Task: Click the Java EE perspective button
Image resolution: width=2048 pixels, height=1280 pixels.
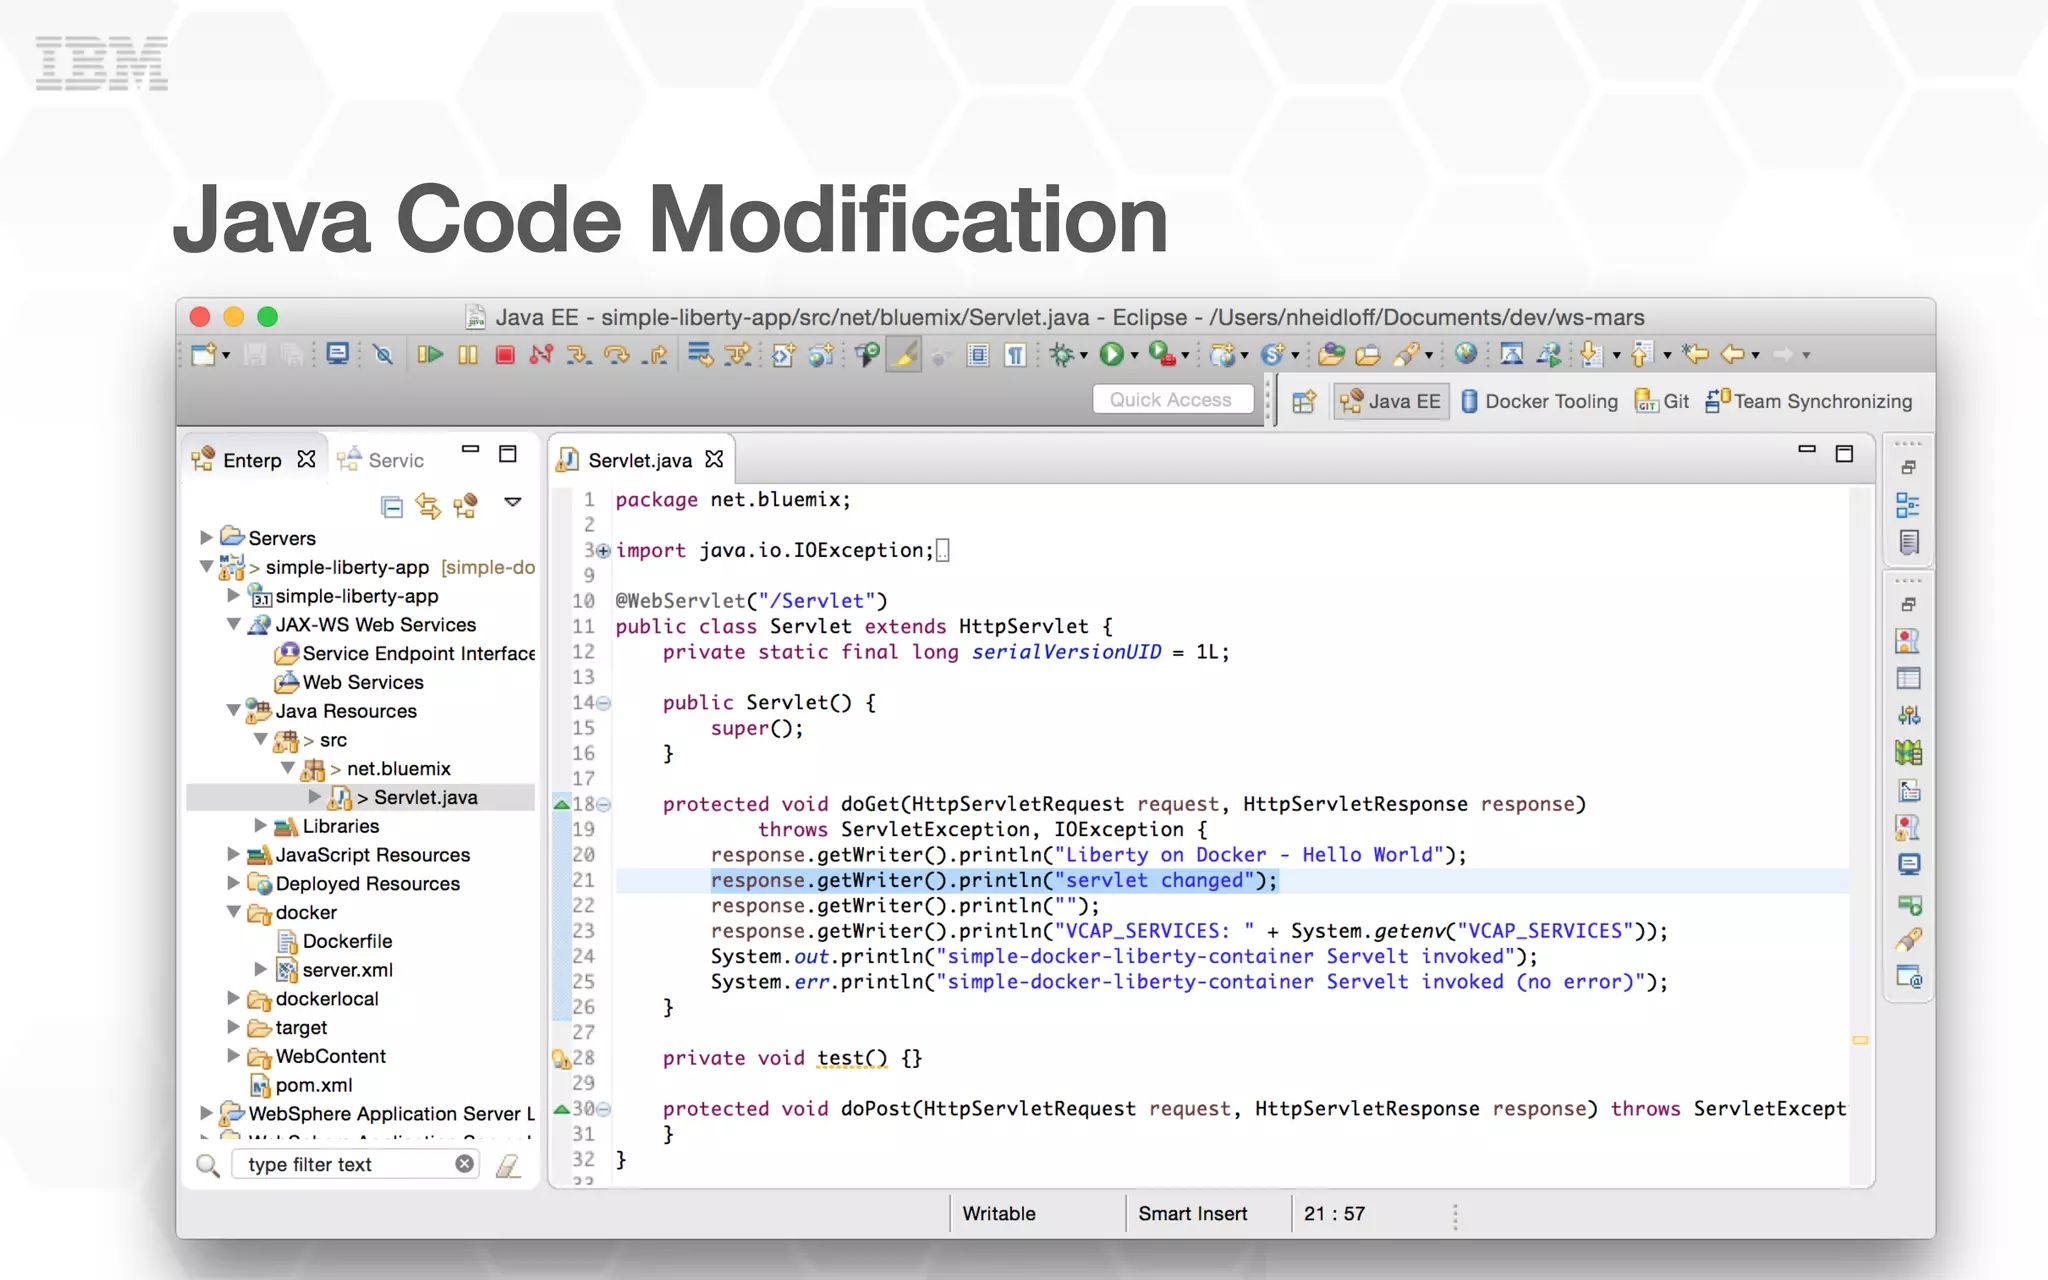Action: click(1391, 401)
